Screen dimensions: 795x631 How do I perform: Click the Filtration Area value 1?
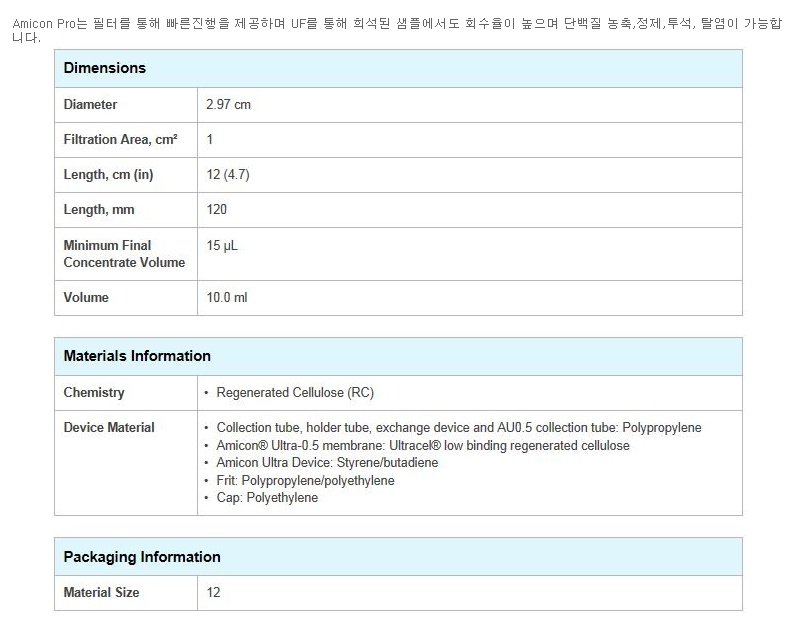click(x=209, y=139)
